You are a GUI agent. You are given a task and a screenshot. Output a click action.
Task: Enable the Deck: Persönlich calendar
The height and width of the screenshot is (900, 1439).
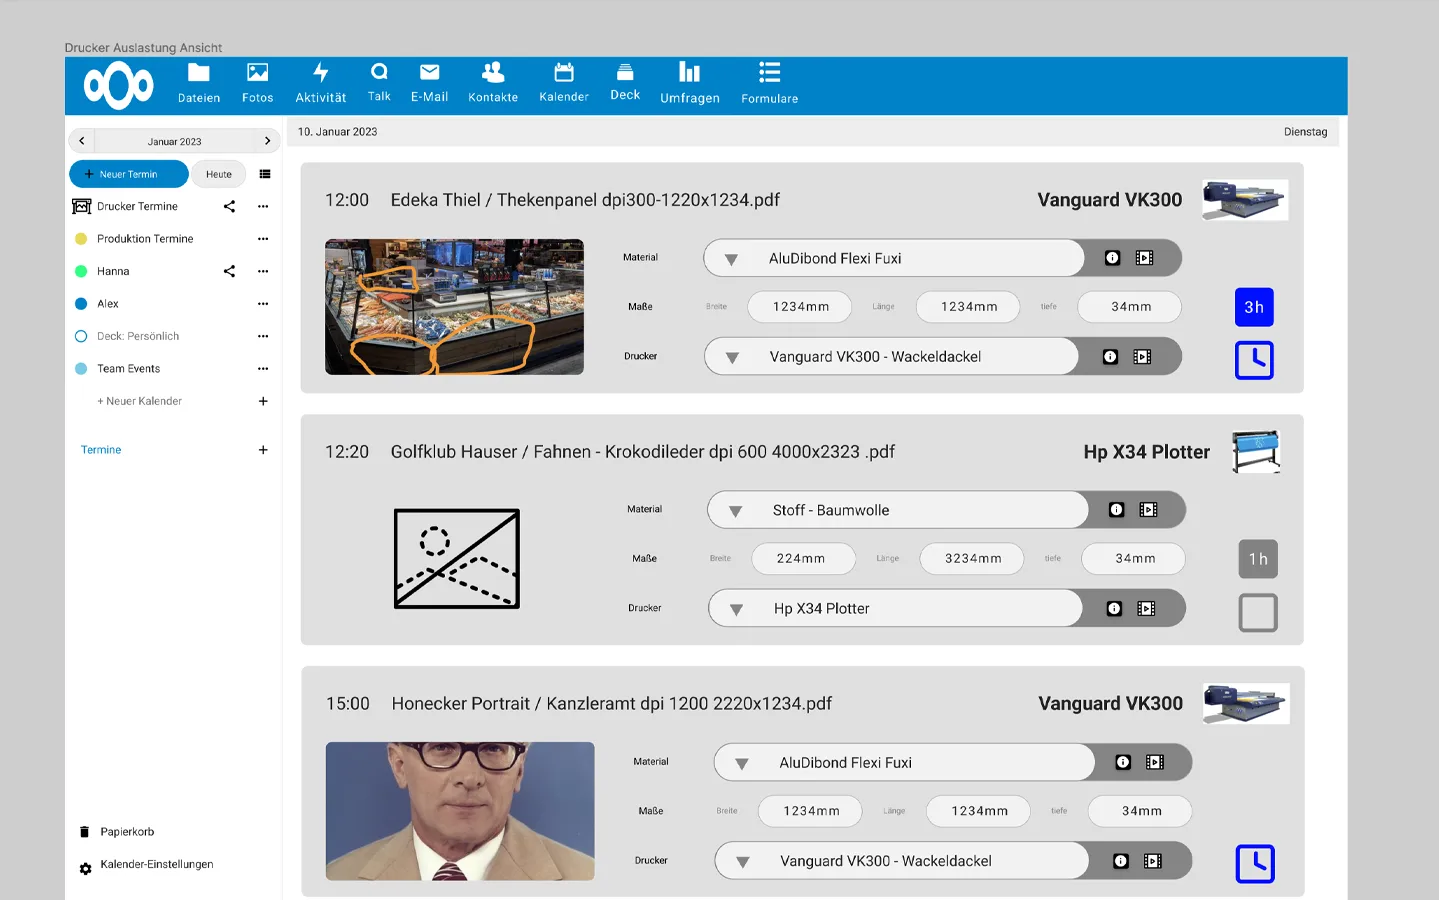click(x=81, y=336)
